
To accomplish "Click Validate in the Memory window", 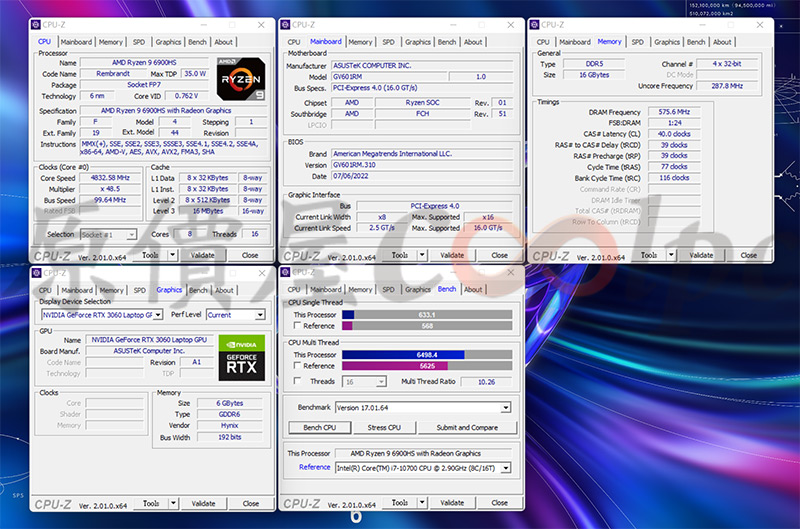I will coord(701,255).
